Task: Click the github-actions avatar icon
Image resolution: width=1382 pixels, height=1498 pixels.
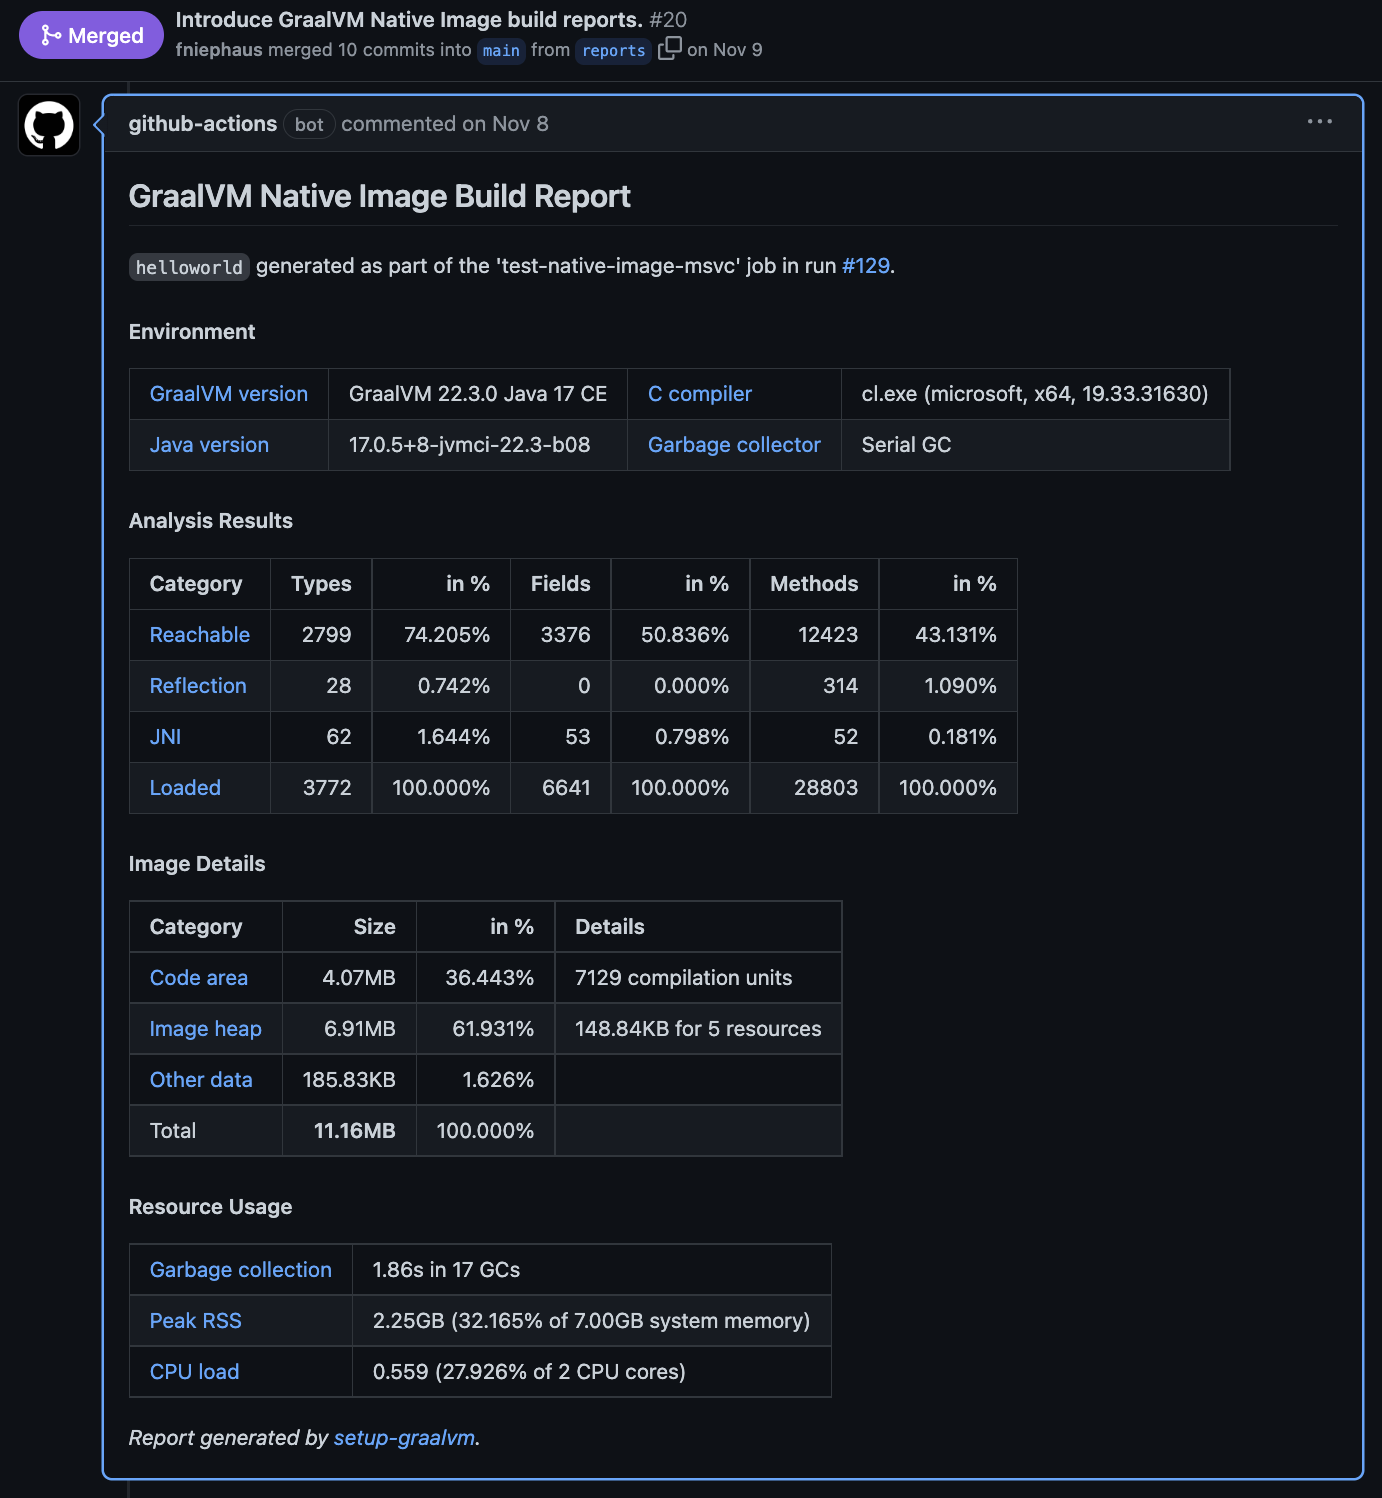Action: [49, 125]
